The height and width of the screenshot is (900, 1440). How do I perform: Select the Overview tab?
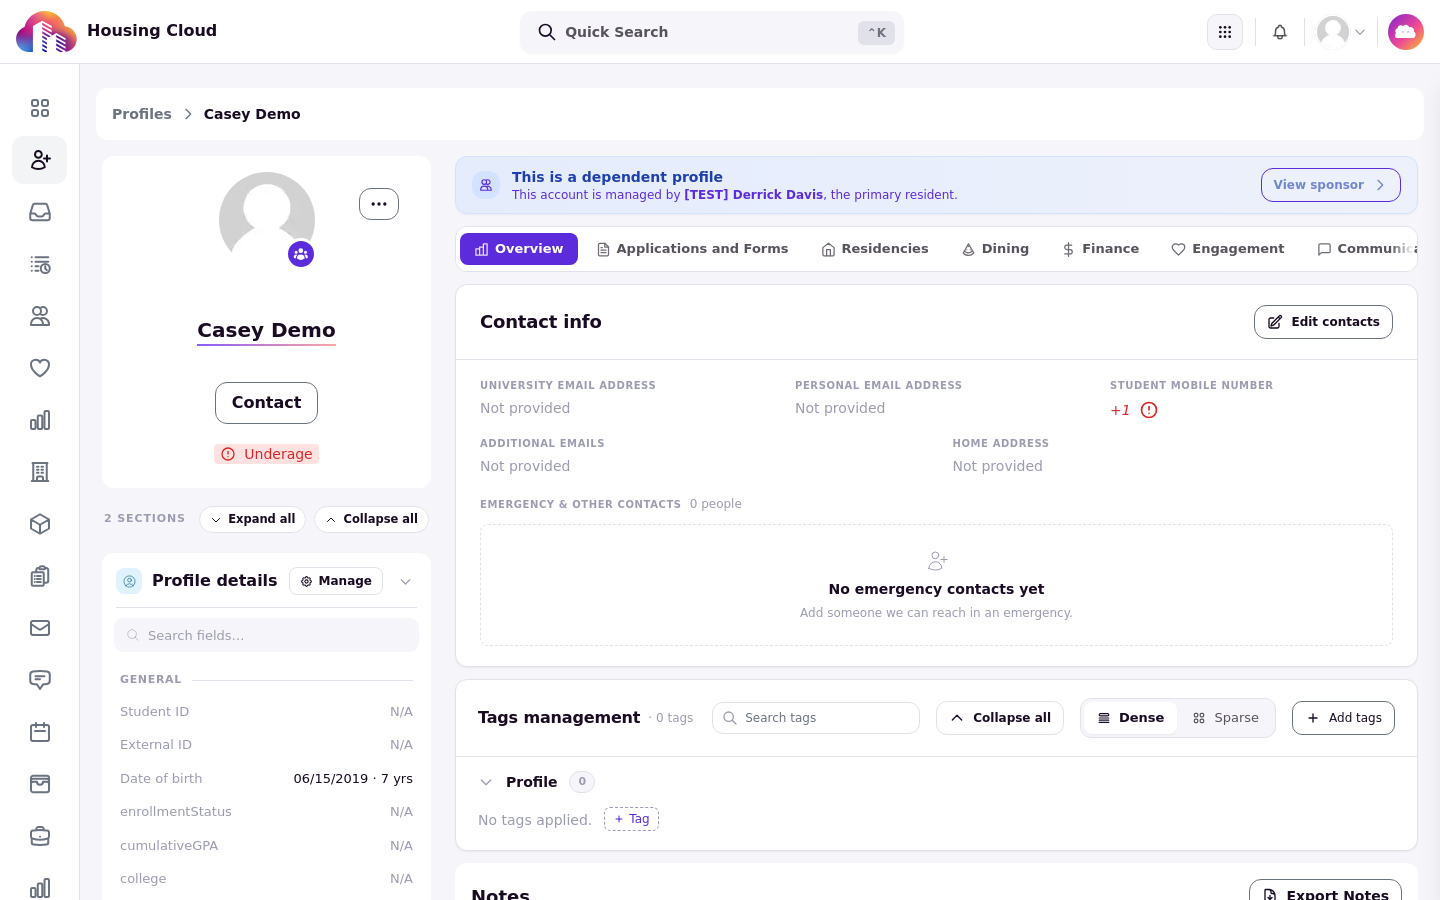pyautogui.click(x=519, y=249)
